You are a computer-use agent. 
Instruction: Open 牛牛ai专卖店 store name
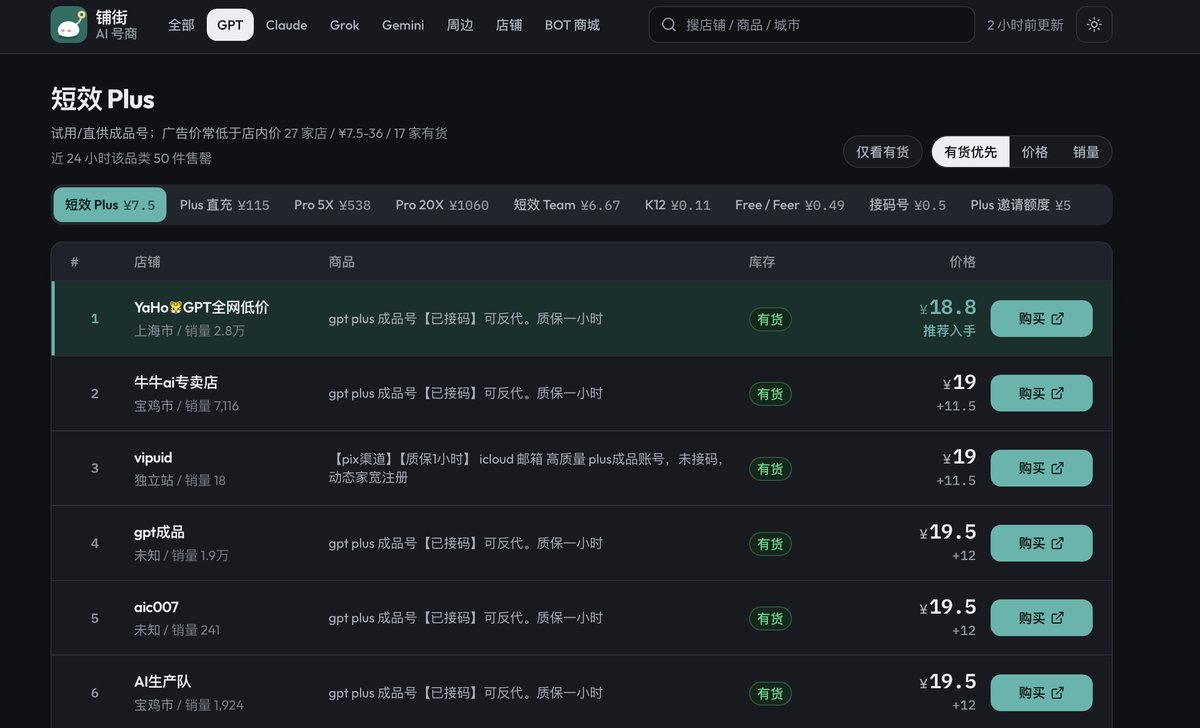(176, 382)
